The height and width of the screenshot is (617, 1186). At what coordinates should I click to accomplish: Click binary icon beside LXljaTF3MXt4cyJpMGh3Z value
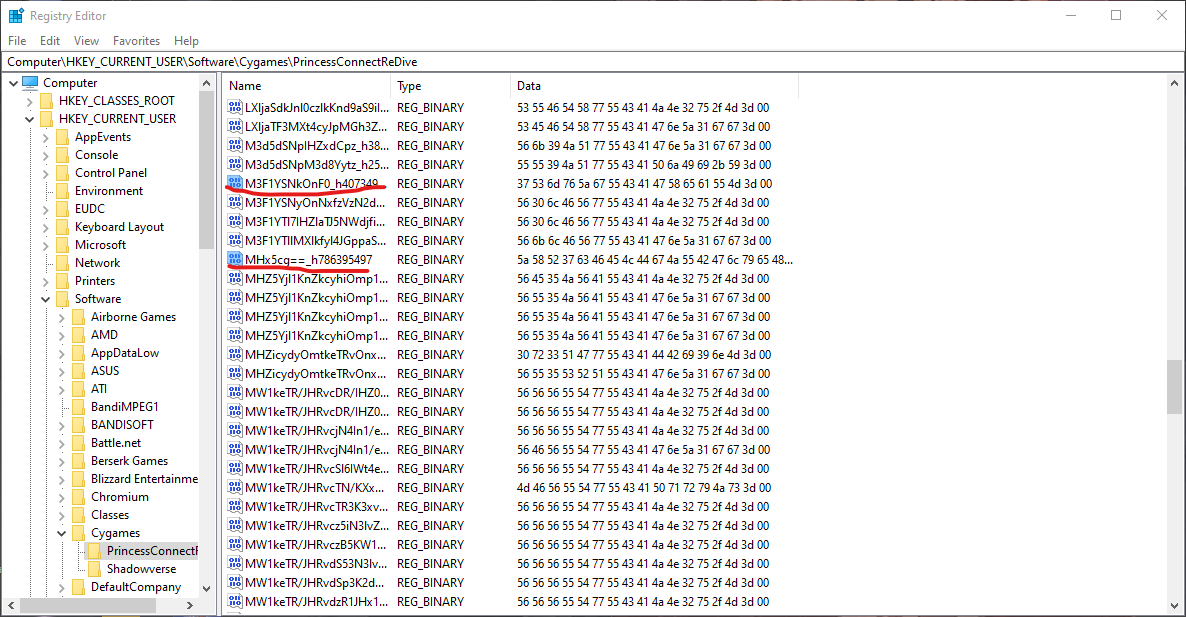pyautogui.click(x=234, y=126)
